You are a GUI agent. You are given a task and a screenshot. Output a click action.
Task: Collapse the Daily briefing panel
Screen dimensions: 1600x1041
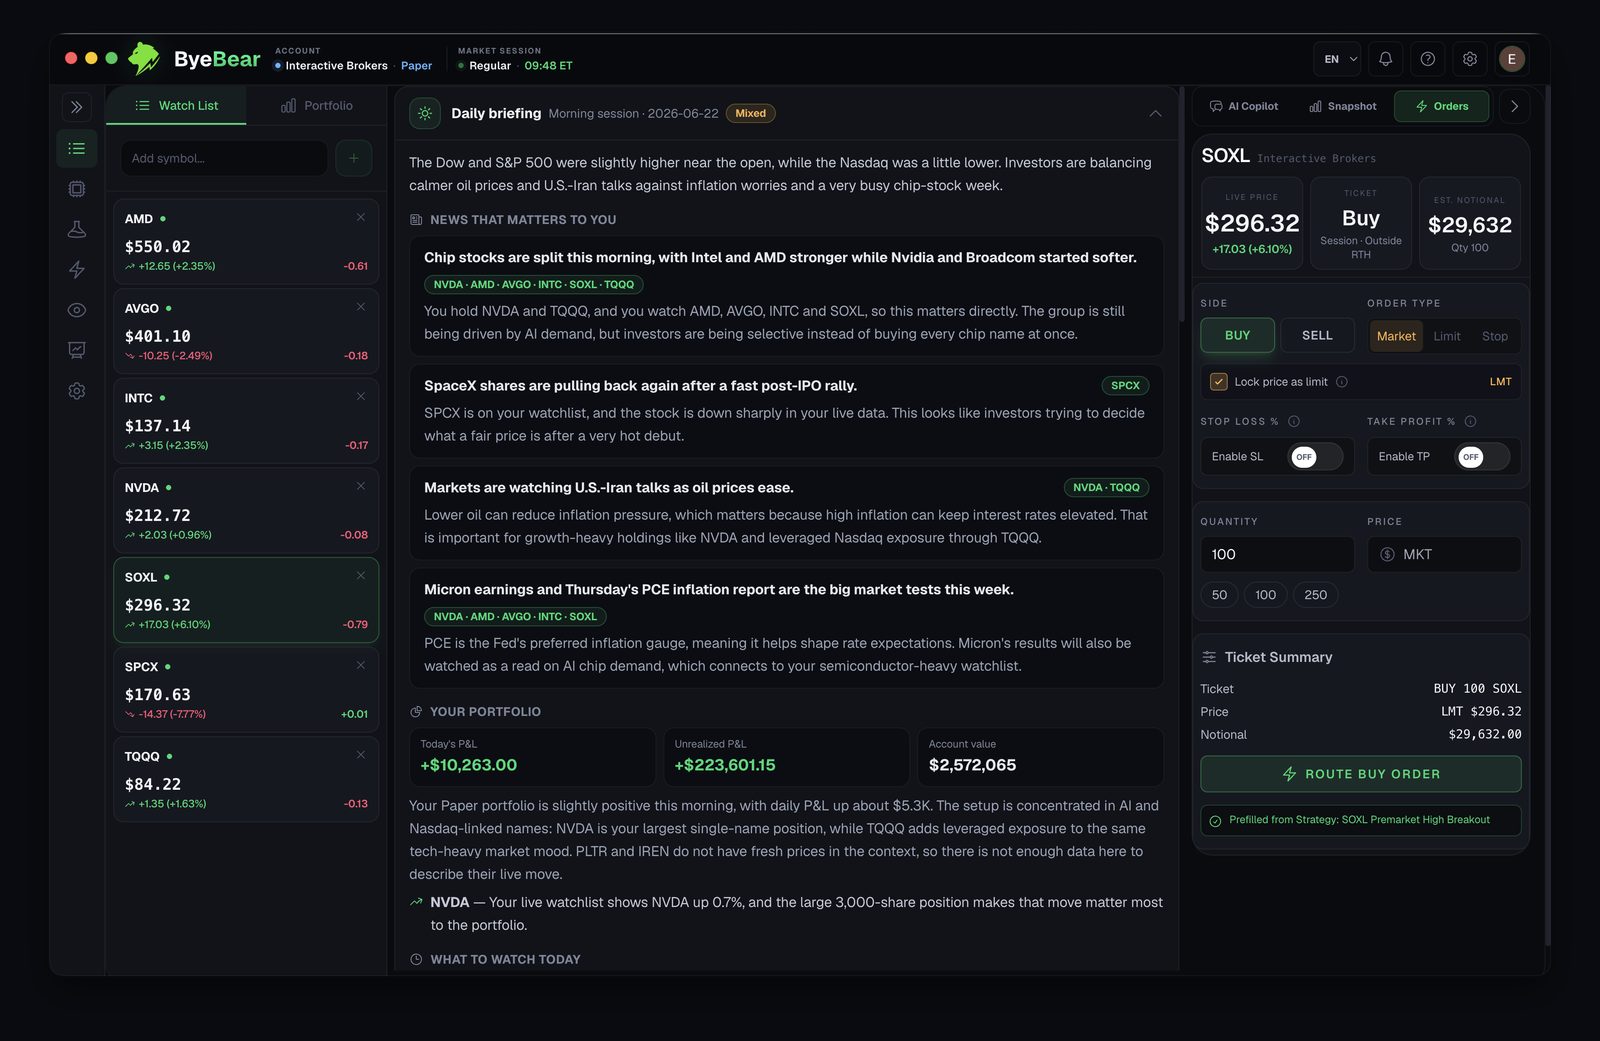pos(1155,113)
